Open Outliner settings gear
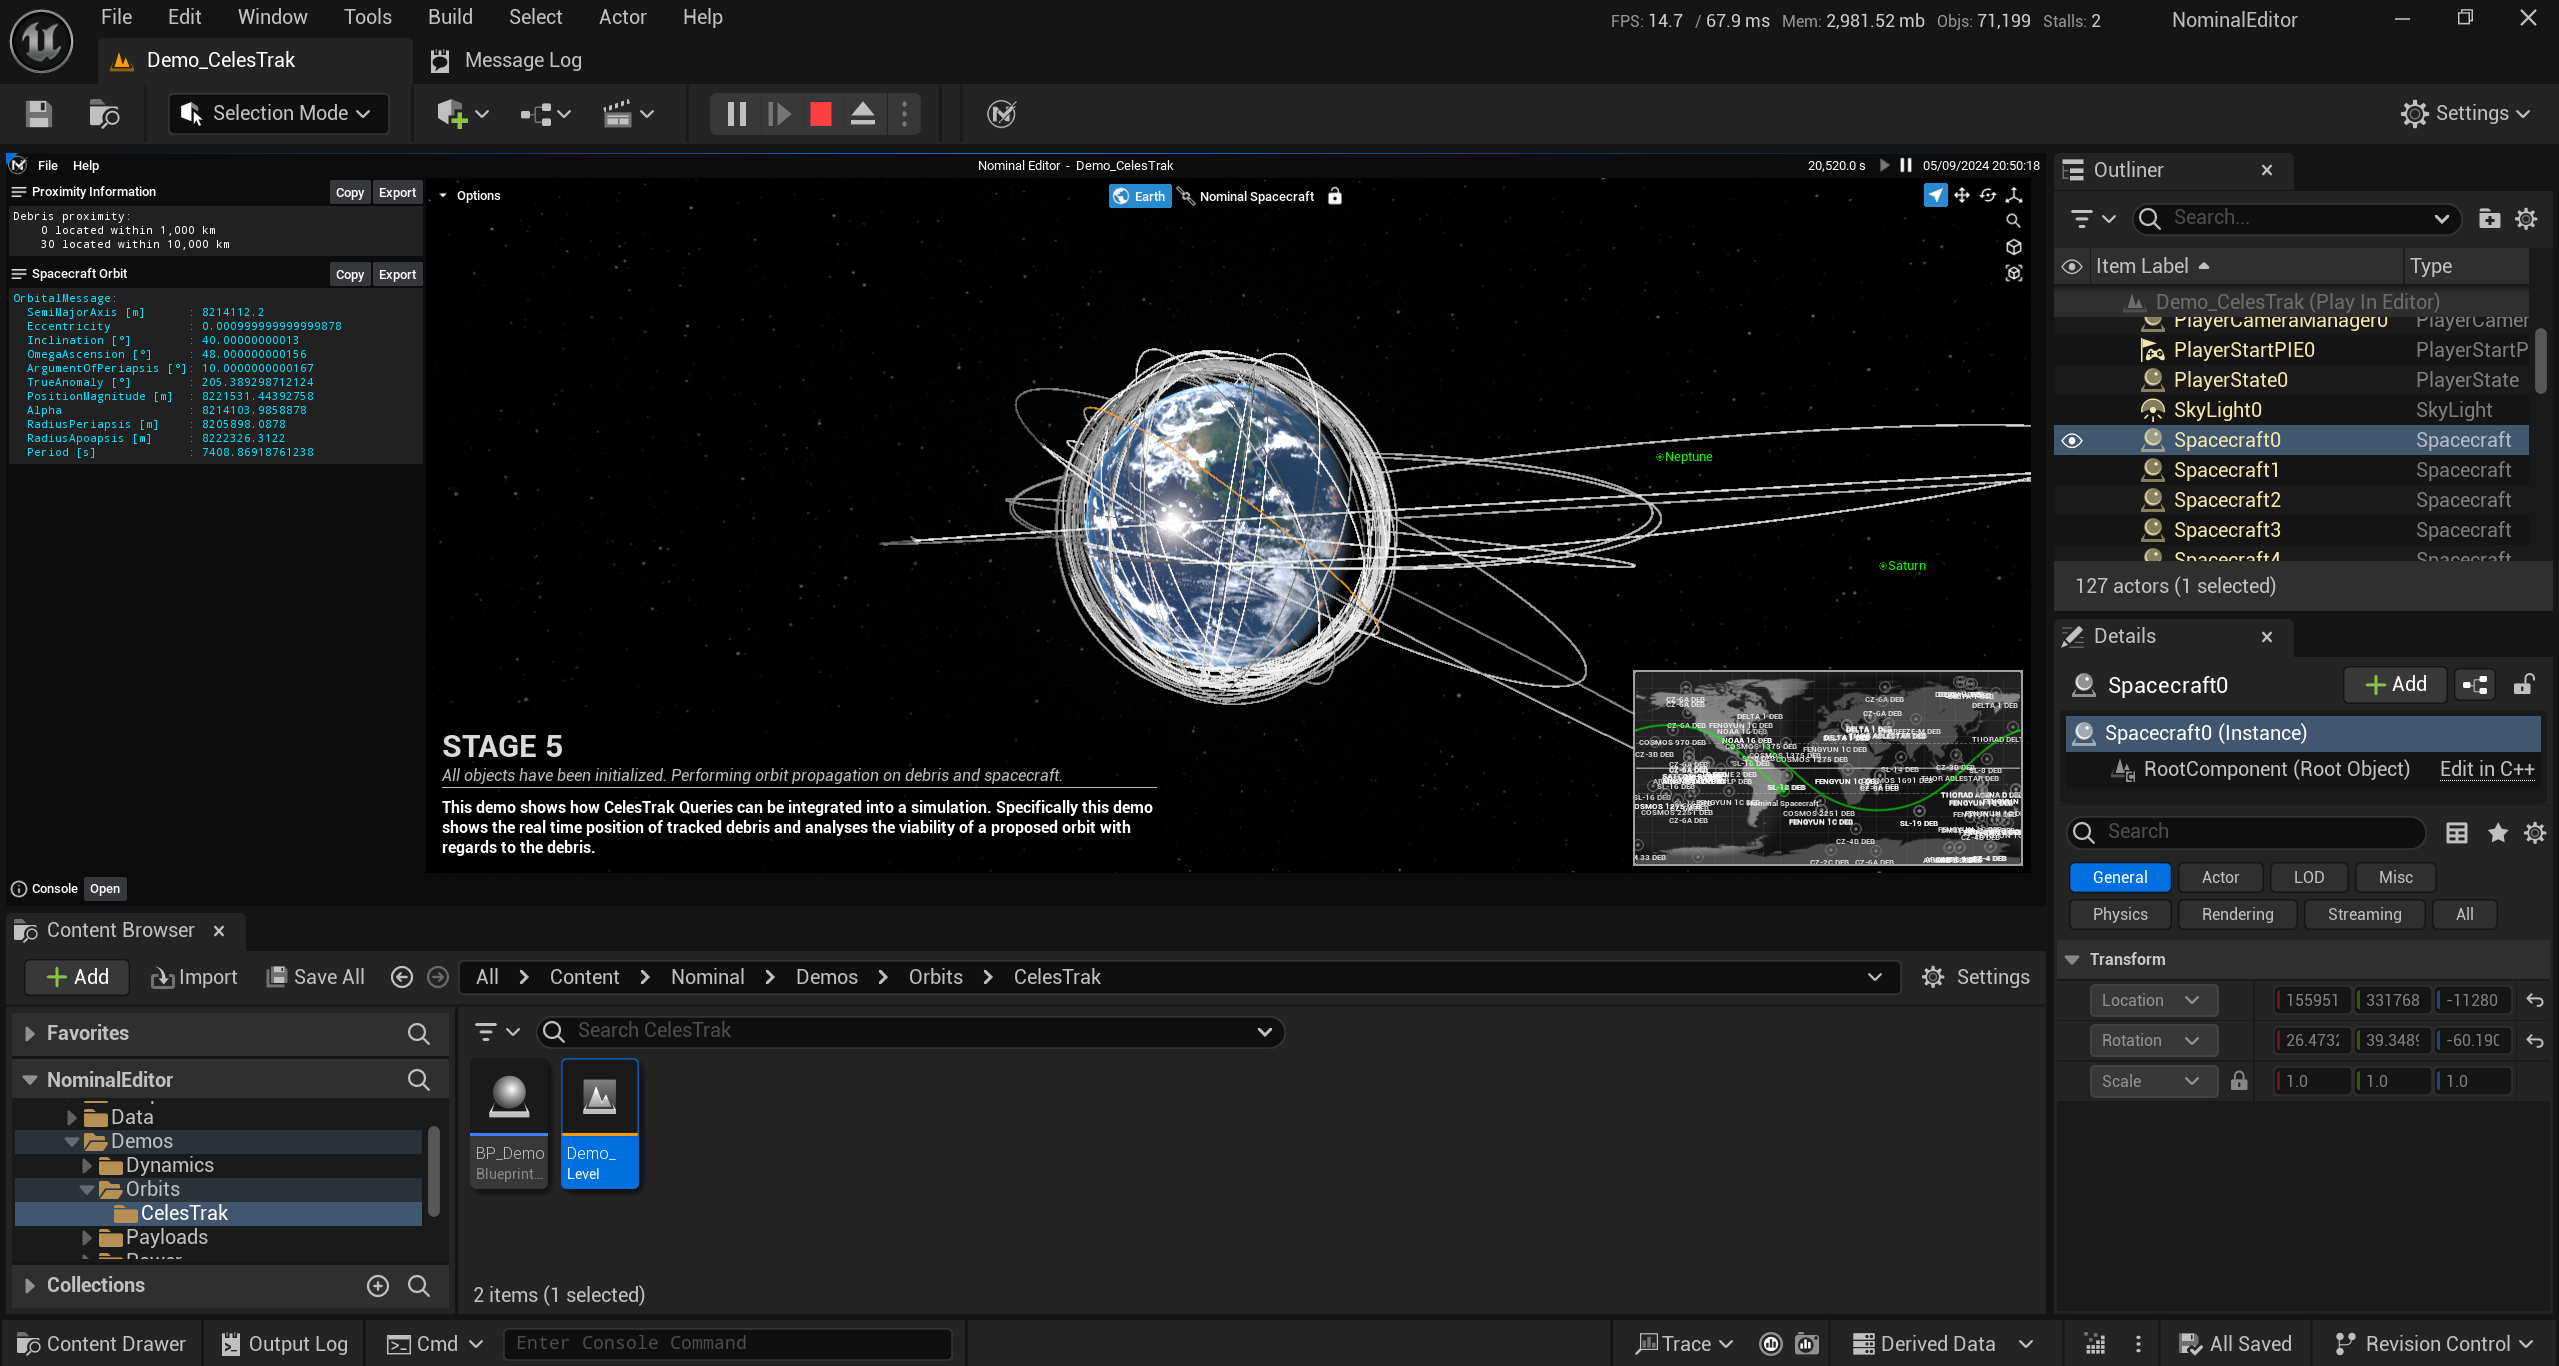Screen dimensions: 2559x1366 2526,218
